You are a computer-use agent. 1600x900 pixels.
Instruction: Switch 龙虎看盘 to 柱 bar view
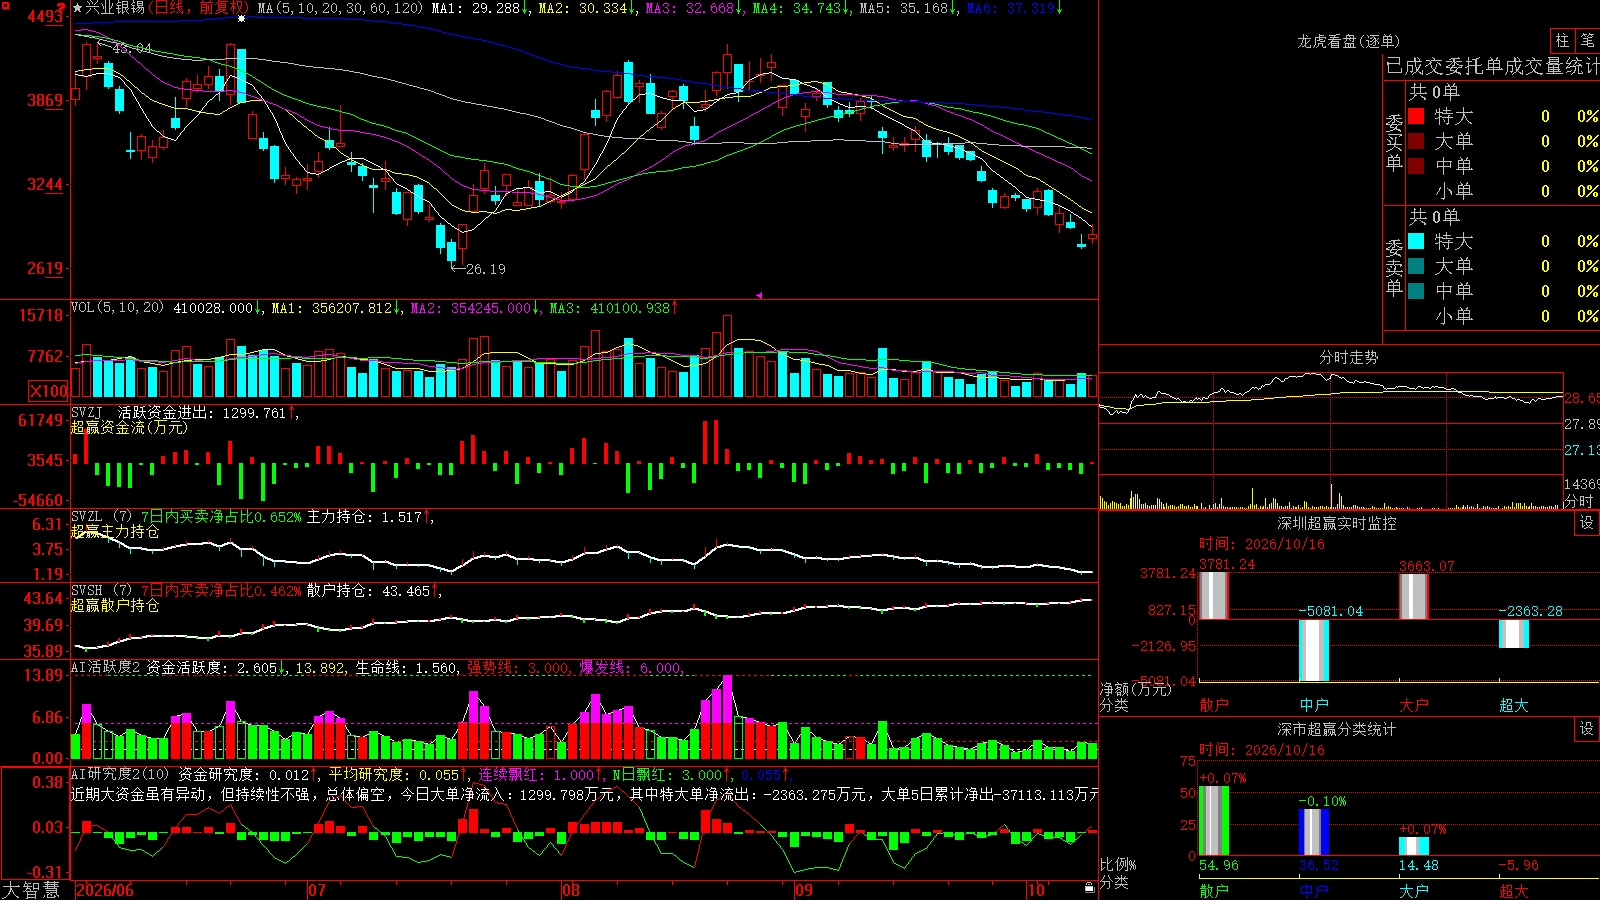1562,40
